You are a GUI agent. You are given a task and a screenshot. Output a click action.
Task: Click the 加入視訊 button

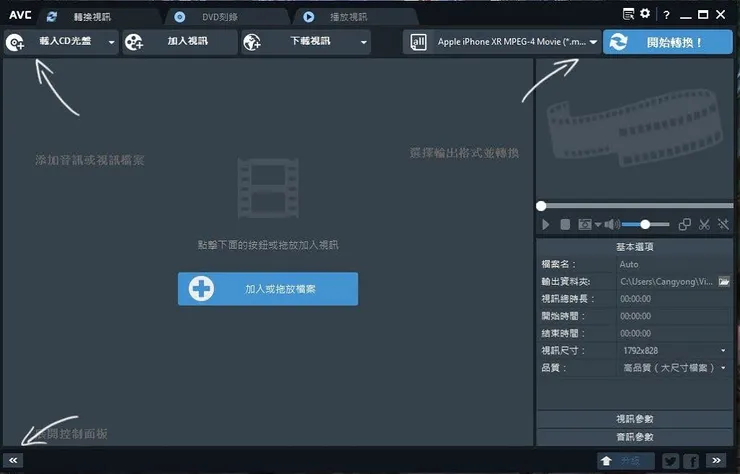tap(180, 42)
